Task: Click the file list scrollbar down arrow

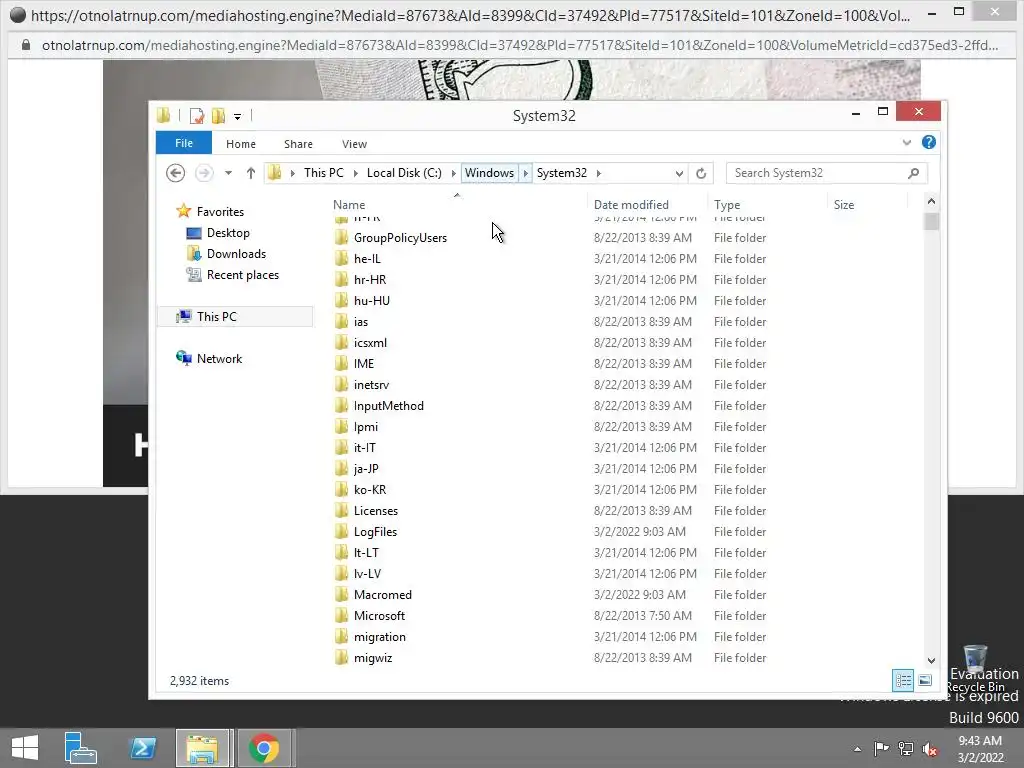Action: (x=931, y=660)
